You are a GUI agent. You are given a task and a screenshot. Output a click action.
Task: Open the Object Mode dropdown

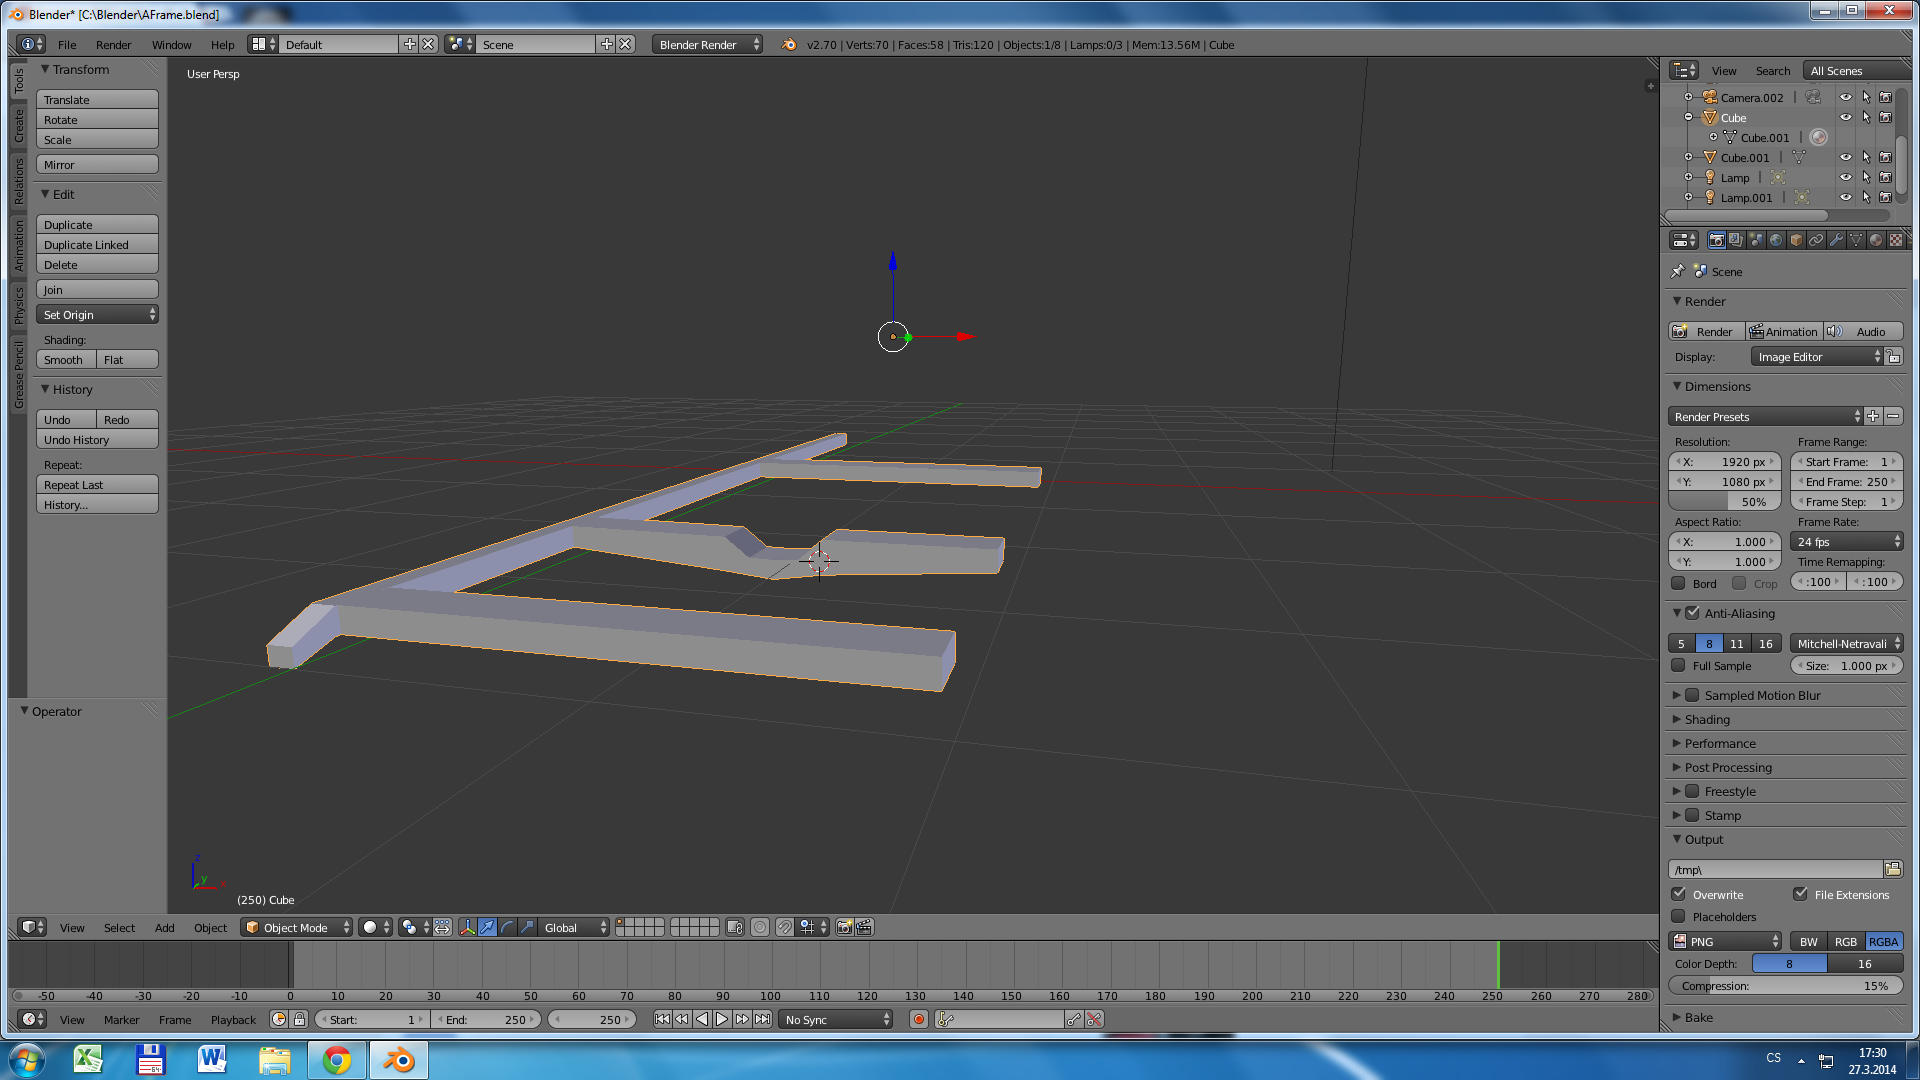[297, 927]
